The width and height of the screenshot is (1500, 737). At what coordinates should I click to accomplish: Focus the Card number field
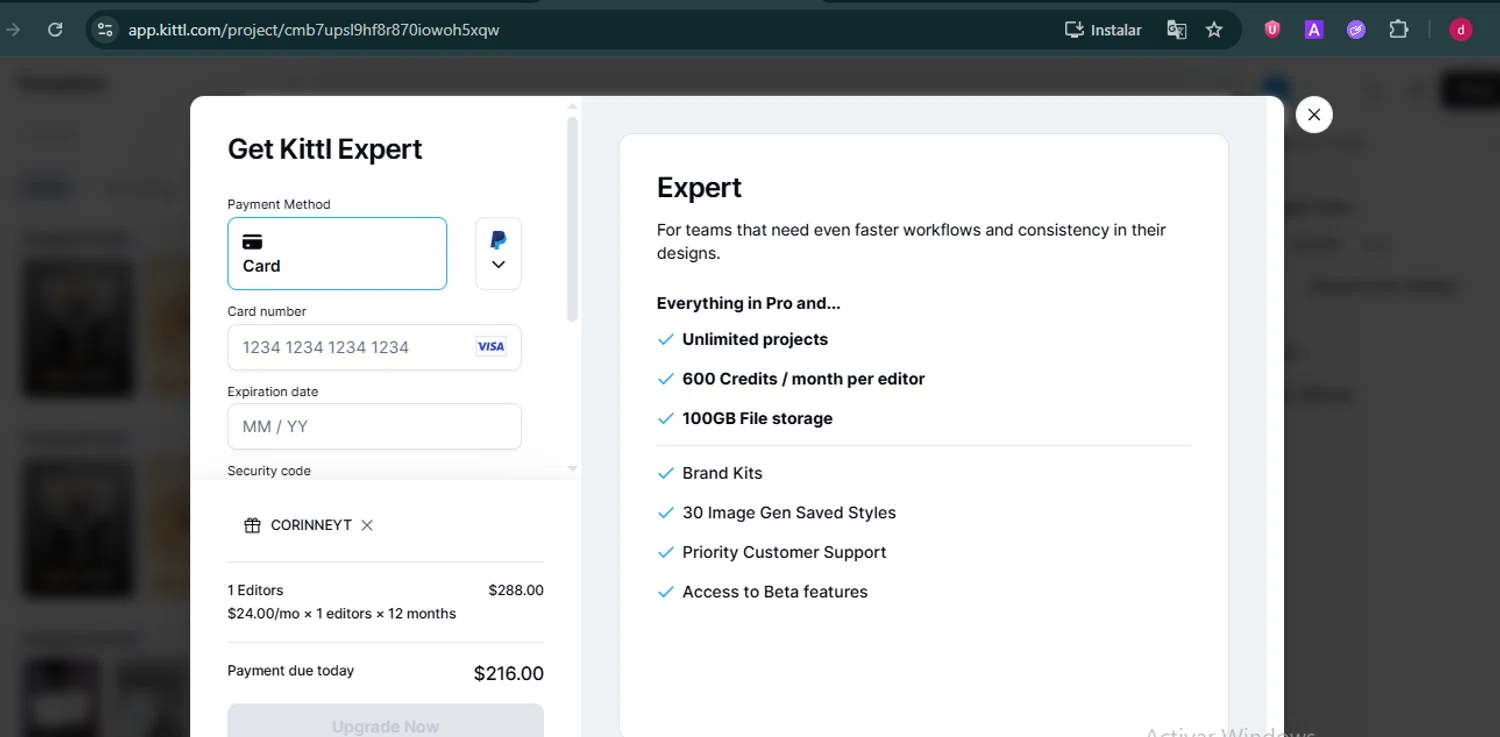(x=355, y=348)
